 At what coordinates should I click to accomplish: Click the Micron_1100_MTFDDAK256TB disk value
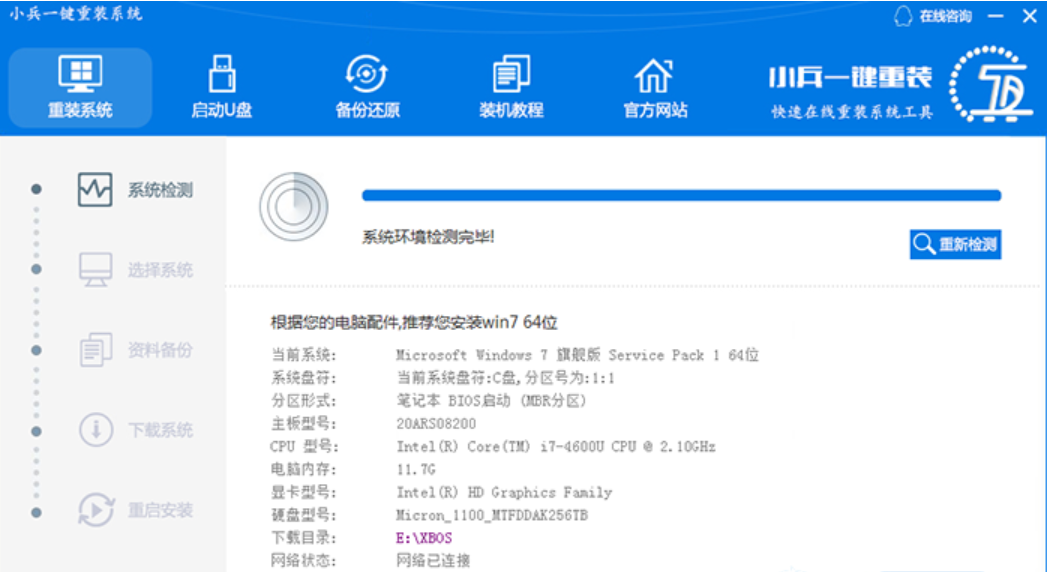492,515
